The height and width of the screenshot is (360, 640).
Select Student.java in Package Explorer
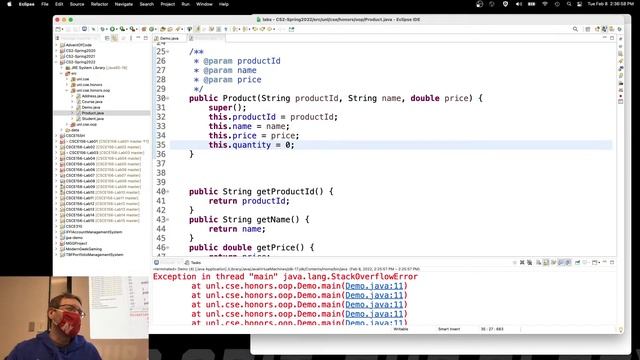coord(92,119)
